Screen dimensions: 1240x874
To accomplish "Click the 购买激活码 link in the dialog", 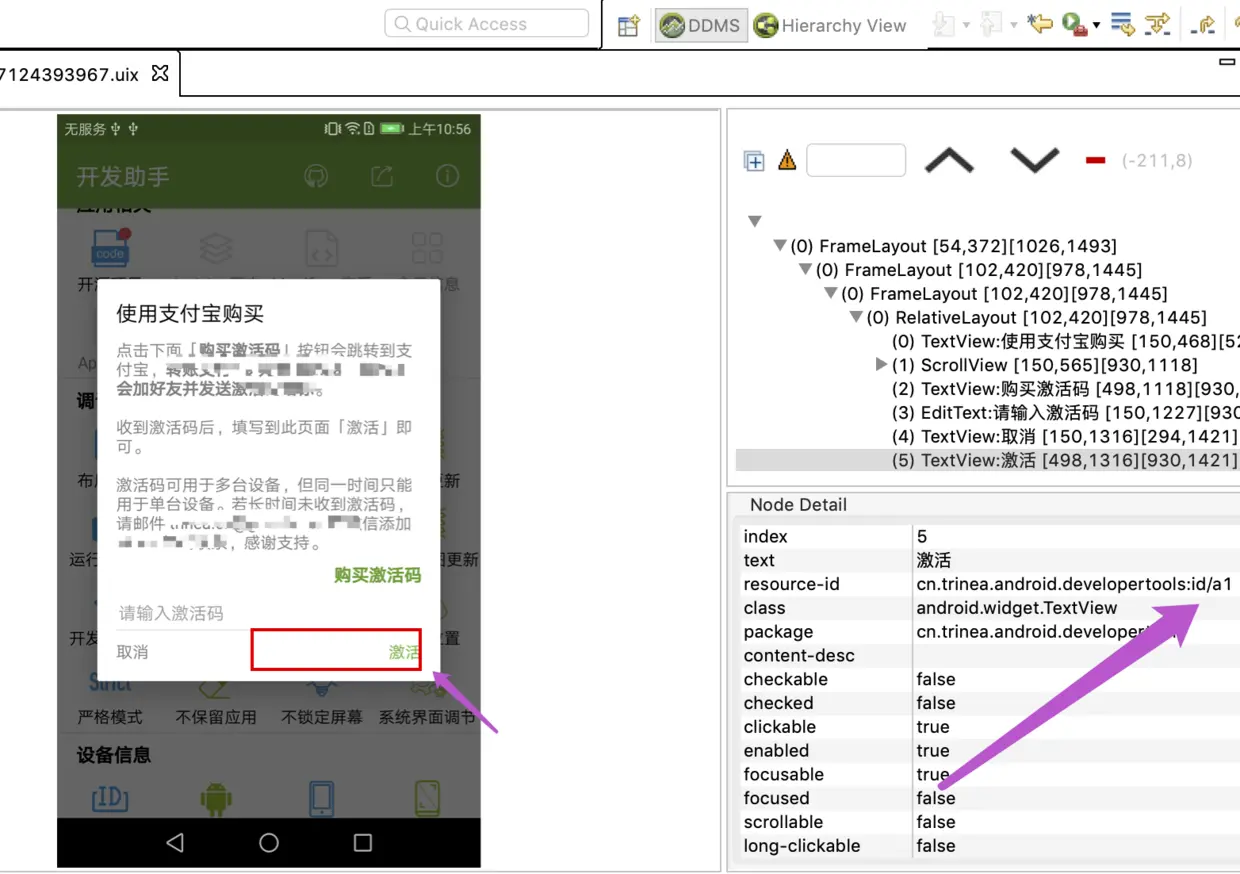I will tap(377, 575).
